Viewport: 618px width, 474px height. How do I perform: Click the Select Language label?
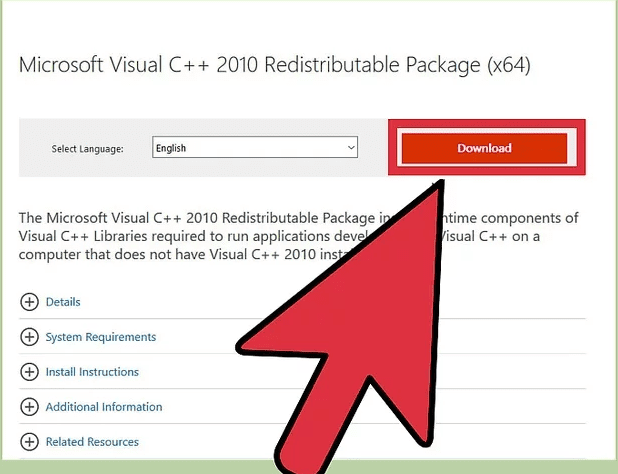(87, 149)
